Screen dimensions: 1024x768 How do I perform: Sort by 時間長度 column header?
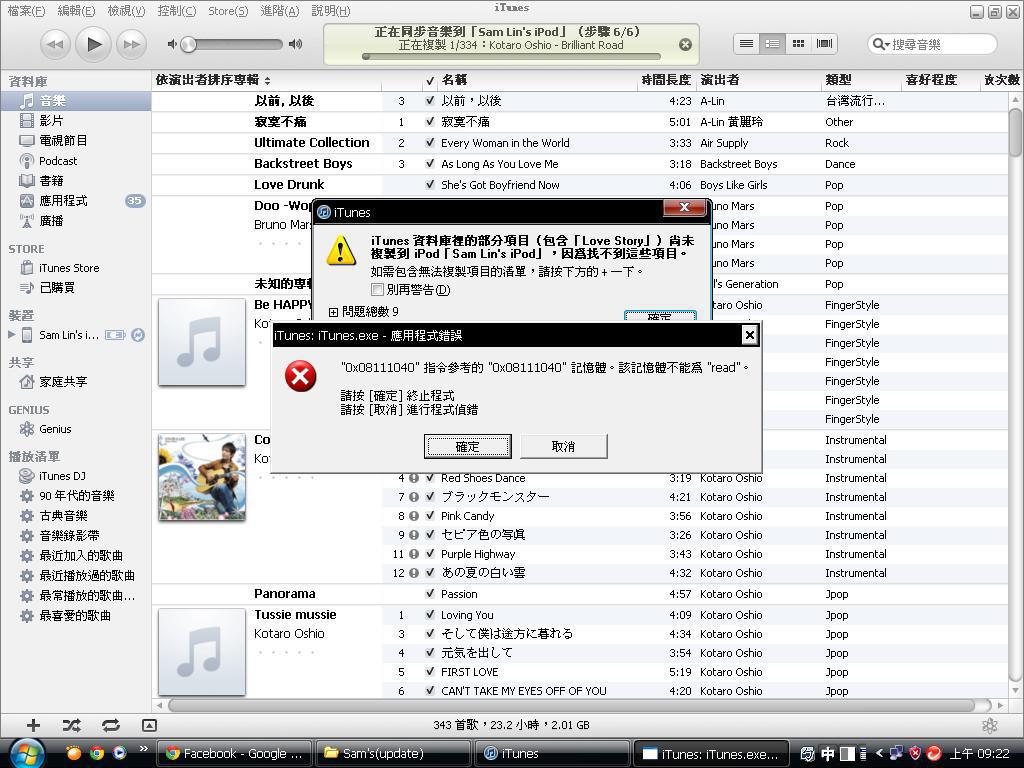coord(665,80)
